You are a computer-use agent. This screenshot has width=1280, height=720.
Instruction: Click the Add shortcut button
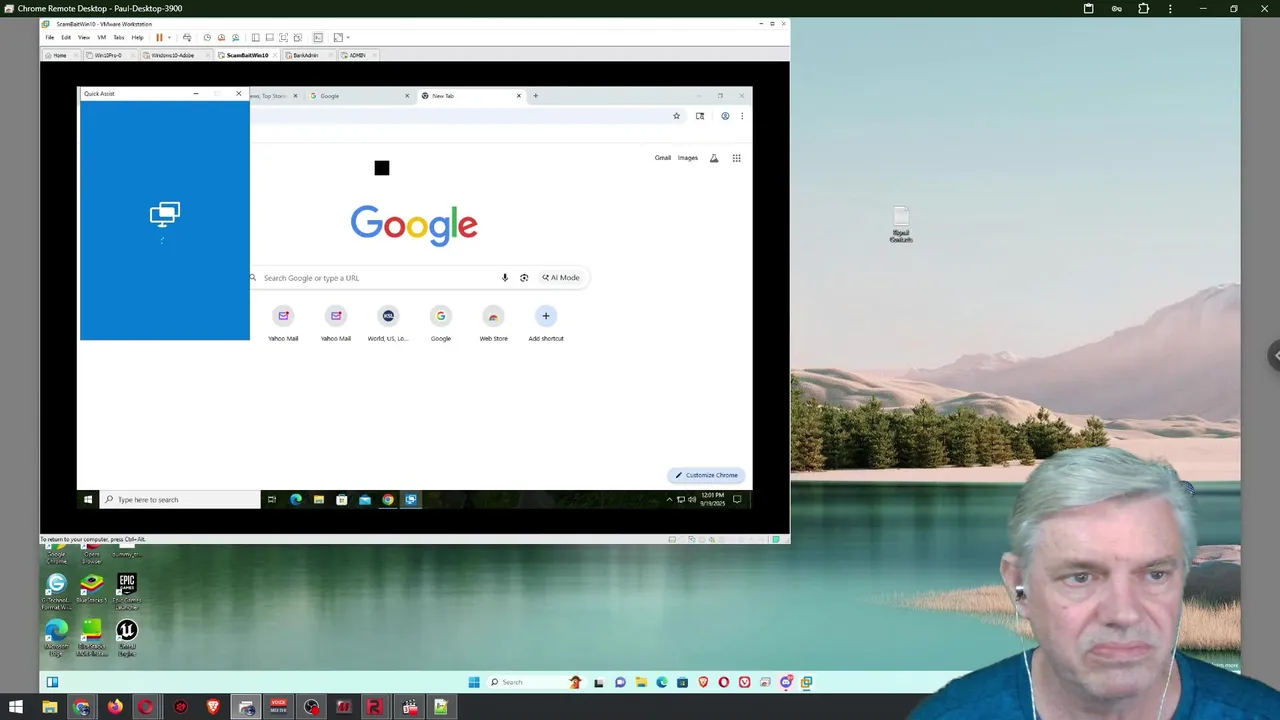546,323
